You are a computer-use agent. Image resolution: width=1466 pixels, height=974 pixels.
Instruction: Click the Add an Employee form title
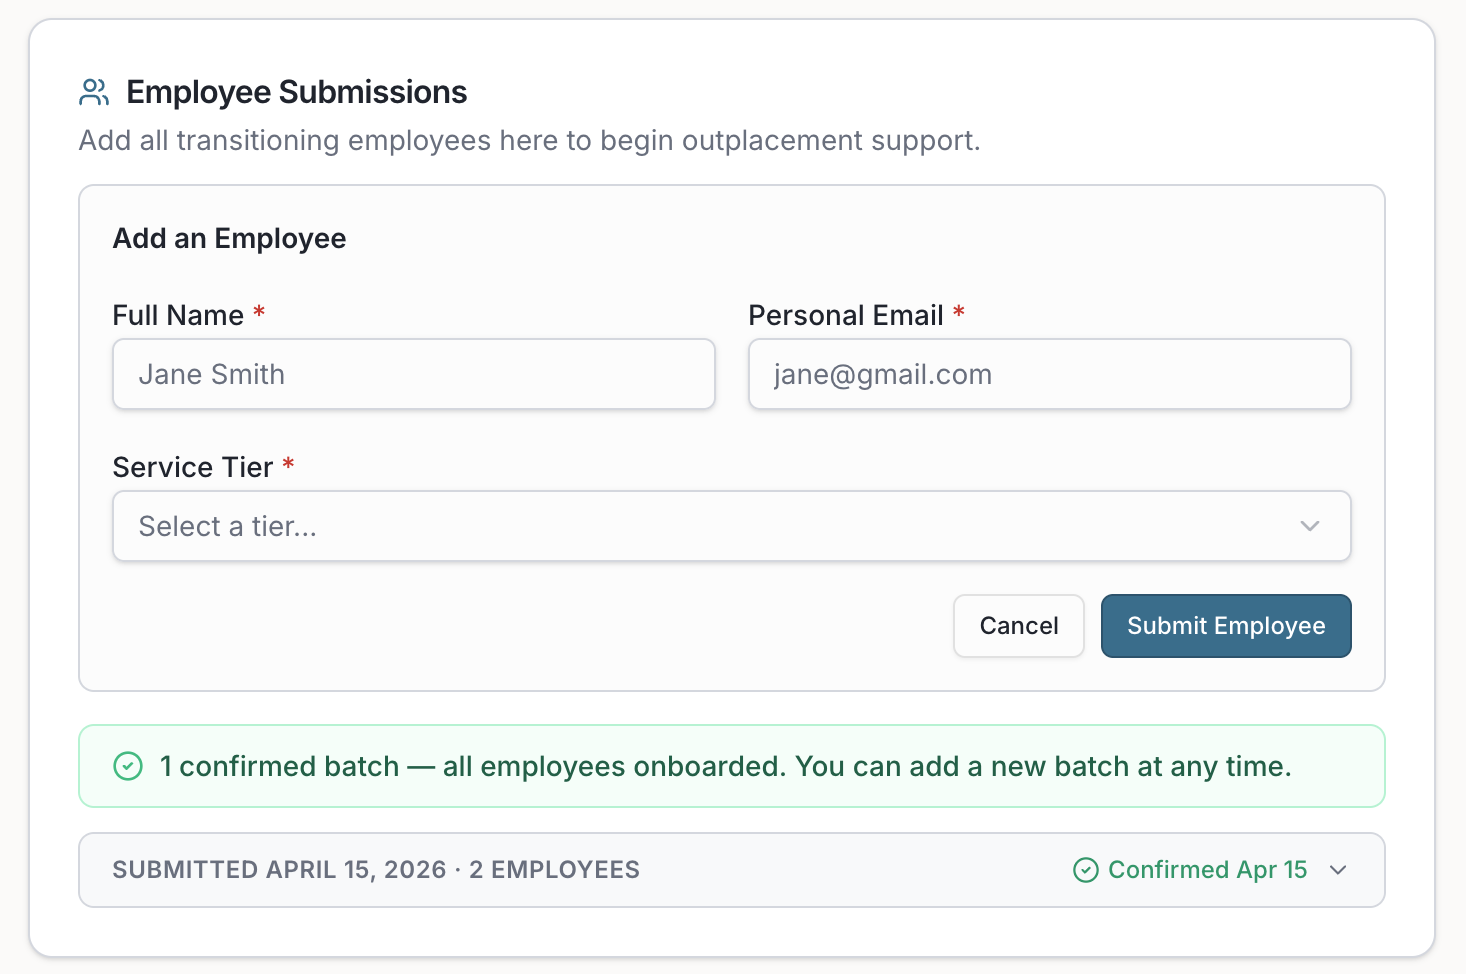[229, 239]
